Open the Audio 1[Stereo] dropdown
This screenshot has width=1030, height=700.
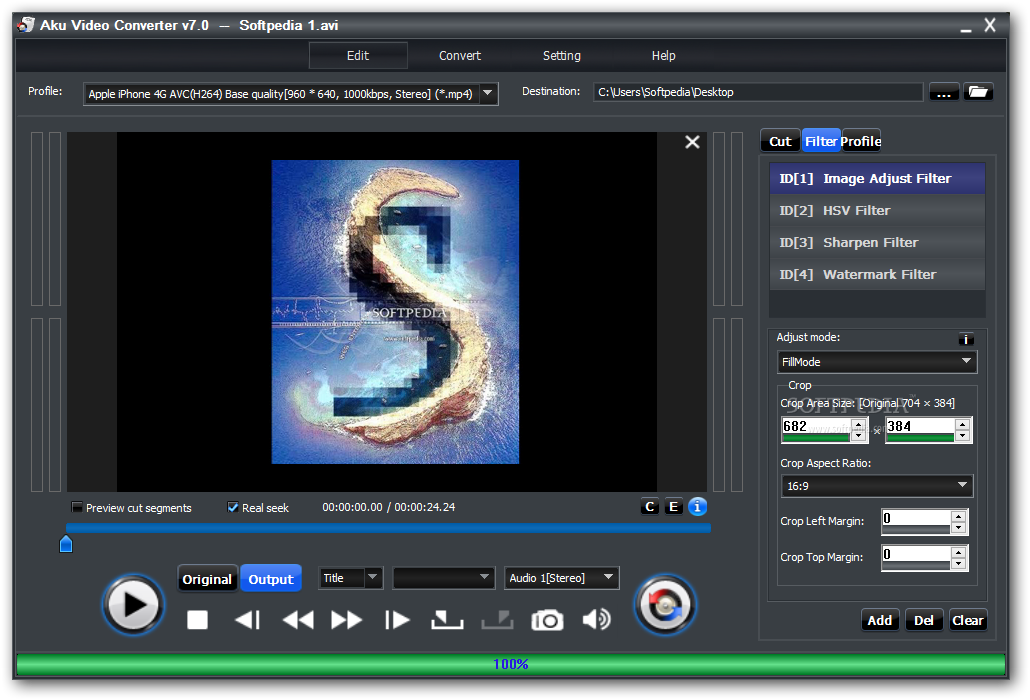(x=562, y=578)
